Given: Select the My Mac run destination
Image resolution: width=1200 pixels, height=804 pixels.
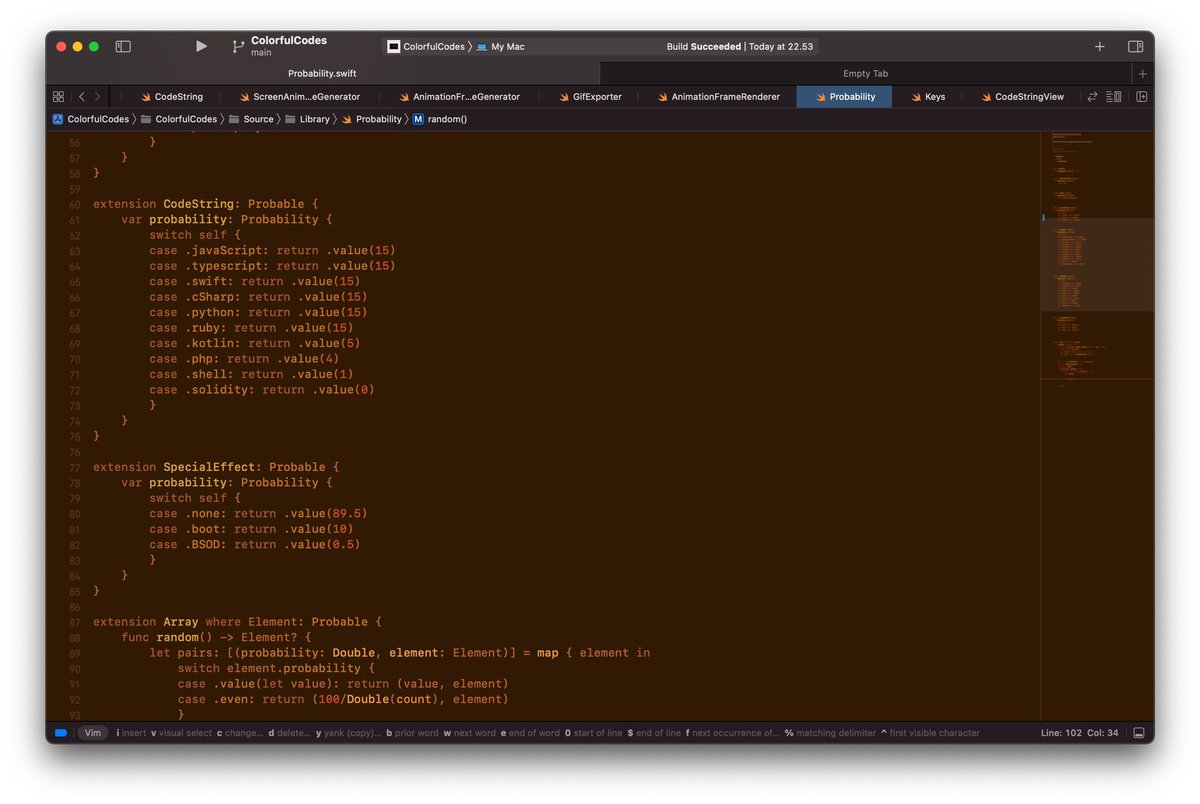Looking at the screenshot, I should click(x=500, y=47).
